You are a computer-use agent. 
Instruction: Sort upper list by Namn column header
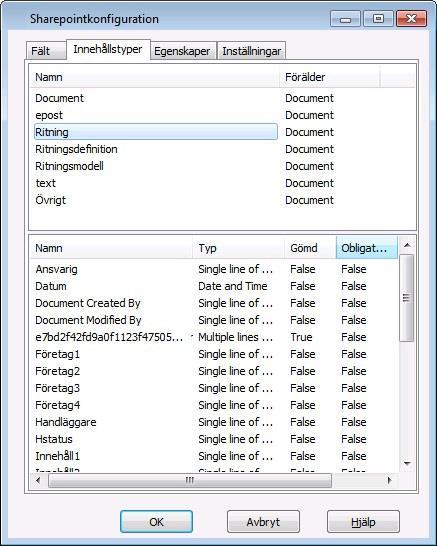[155, 77]
